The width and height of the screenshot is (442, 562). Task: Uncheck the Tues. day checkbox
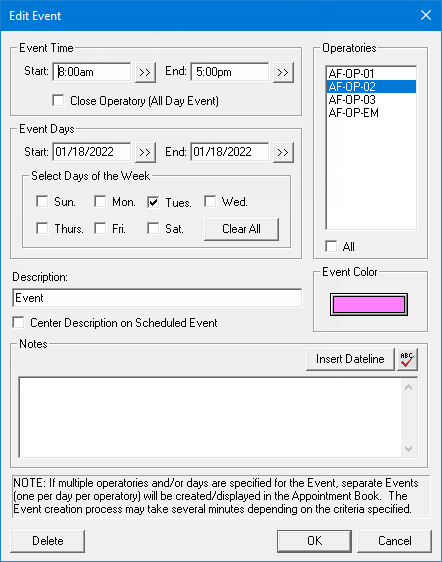(x=153, y=202)
